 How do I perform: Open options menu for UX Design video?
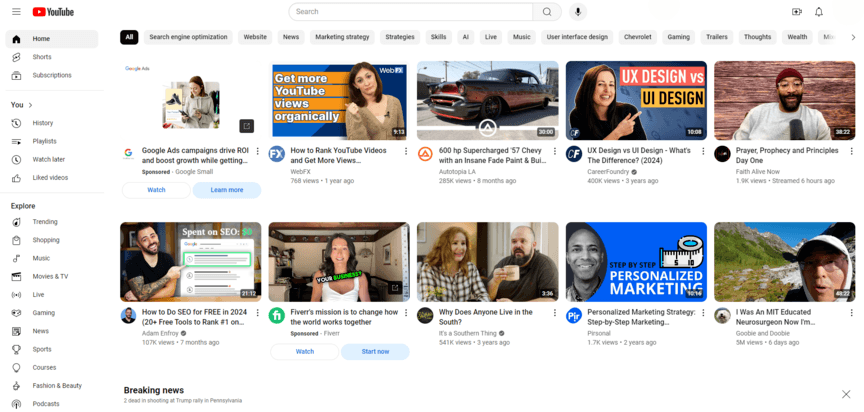point(702,152)
